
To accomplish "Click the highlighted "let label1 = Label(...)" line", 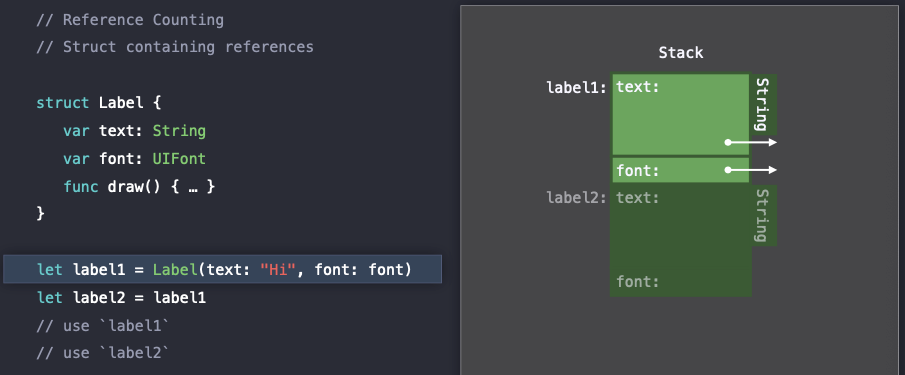I will click(x=223, y=269).
